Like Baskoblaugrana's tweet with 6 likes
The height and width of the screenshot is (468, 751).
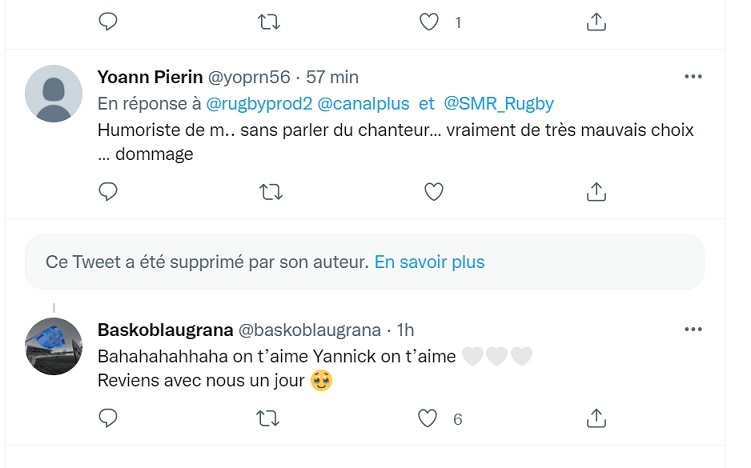(428, 419)
